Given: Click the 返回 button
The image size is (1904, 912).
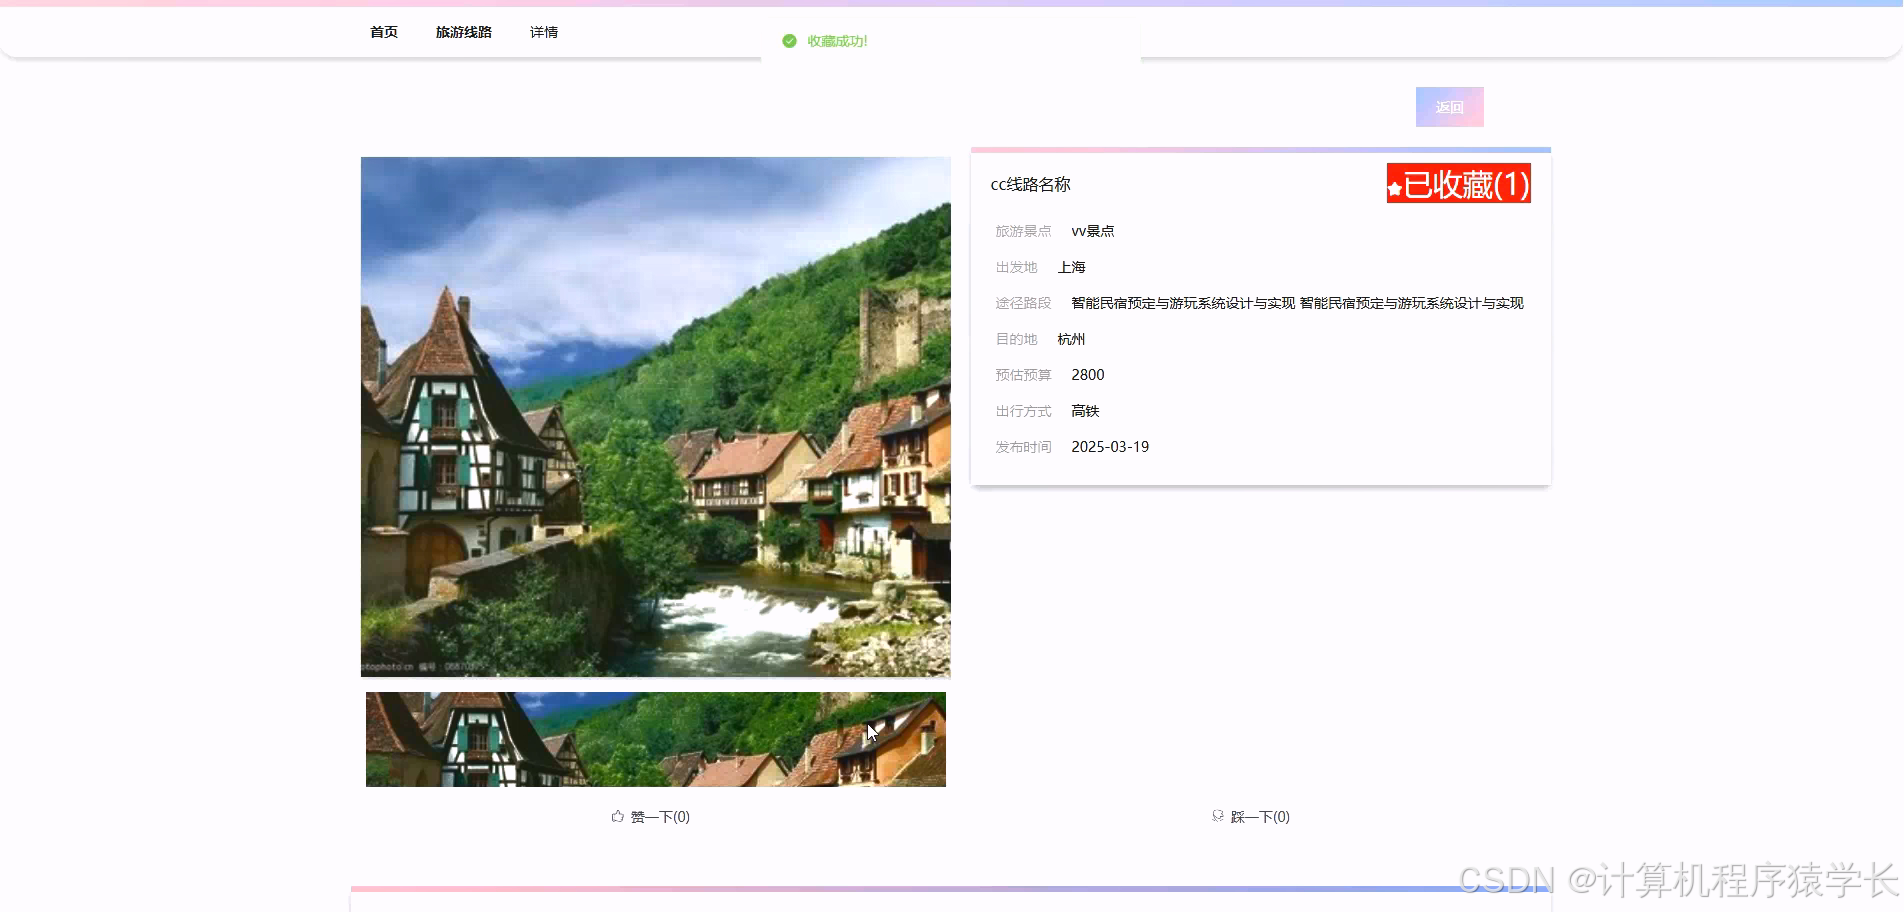Looking at the screenshot, I should (x=1449, y=106).
